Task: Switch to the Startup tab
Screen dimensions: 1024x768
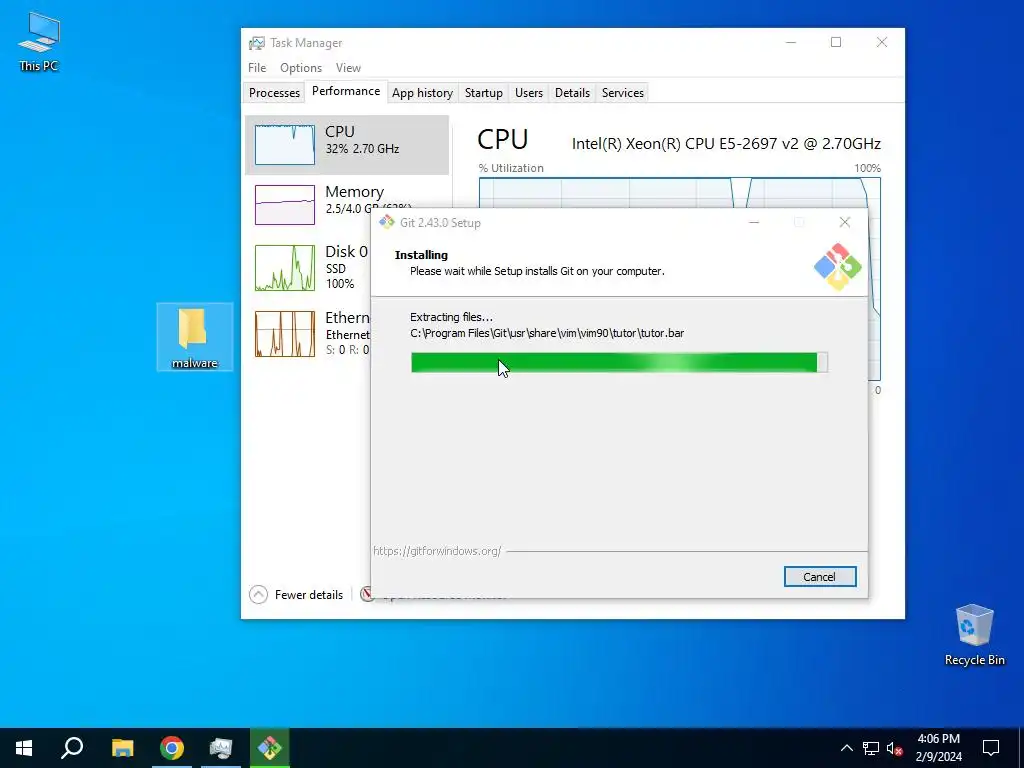Action: click(x=484, y=93)
